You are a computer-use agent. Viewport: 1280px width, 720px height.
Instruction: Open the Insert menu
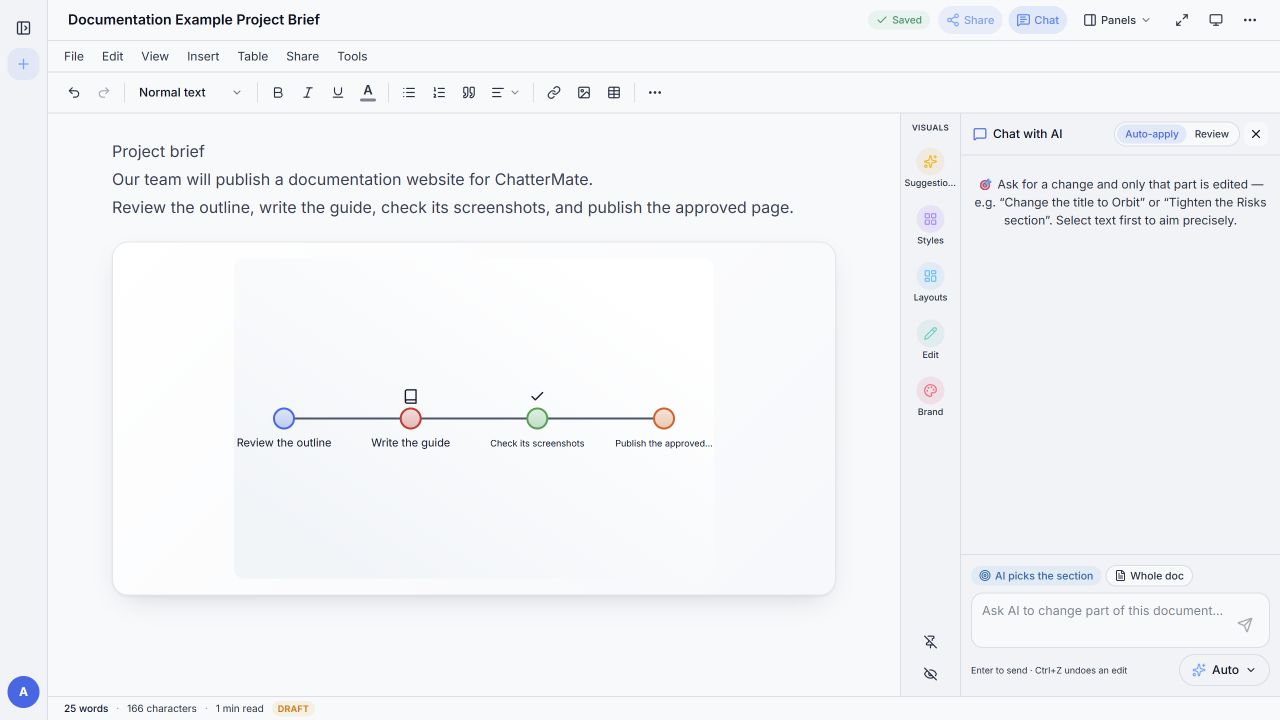coord(203,56)
